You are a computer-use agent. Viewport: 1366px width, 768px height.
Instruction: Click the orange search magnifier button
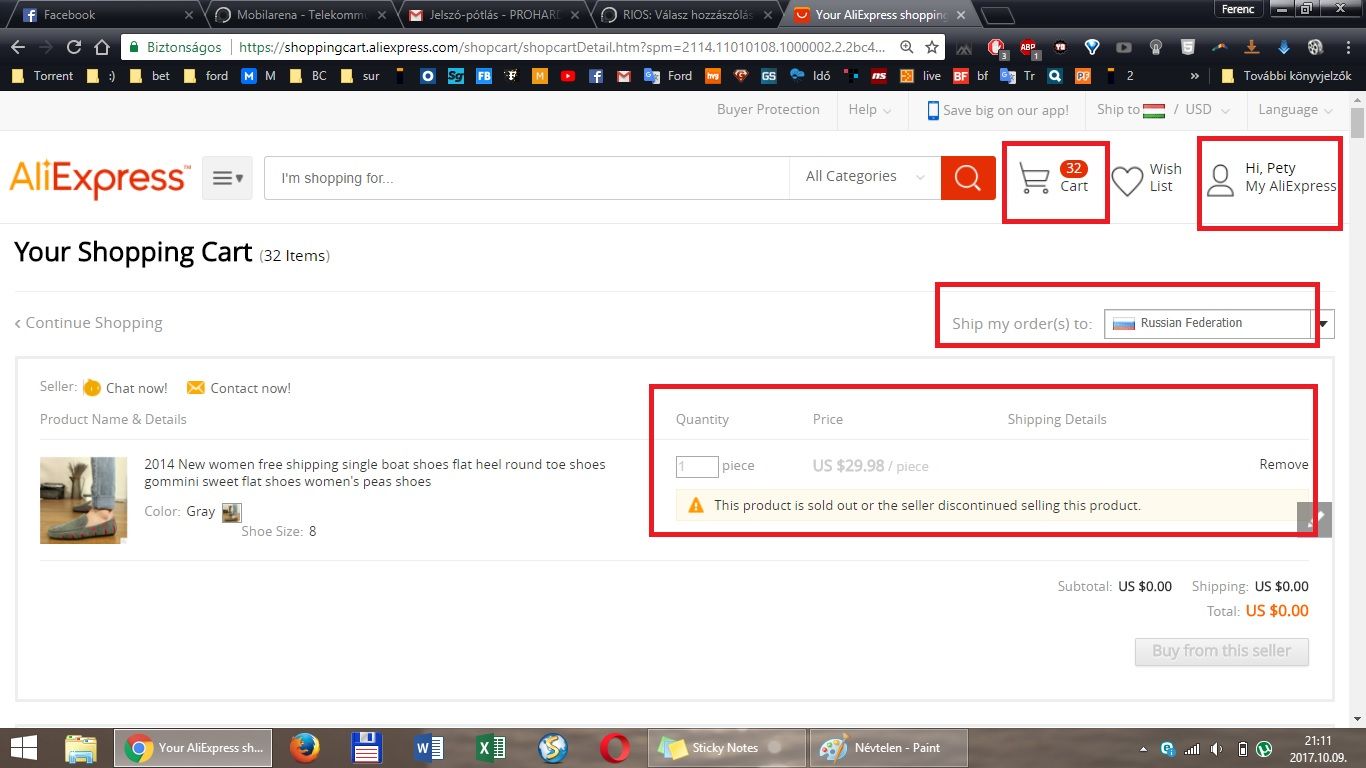pyautogui.click(x=968, y=178)
